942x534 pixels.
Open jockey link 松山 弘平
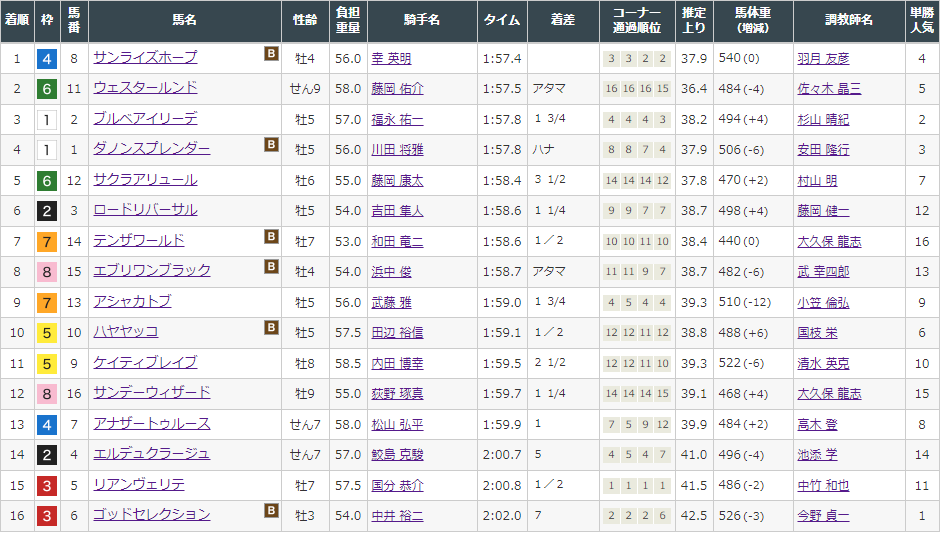(397, 425)
